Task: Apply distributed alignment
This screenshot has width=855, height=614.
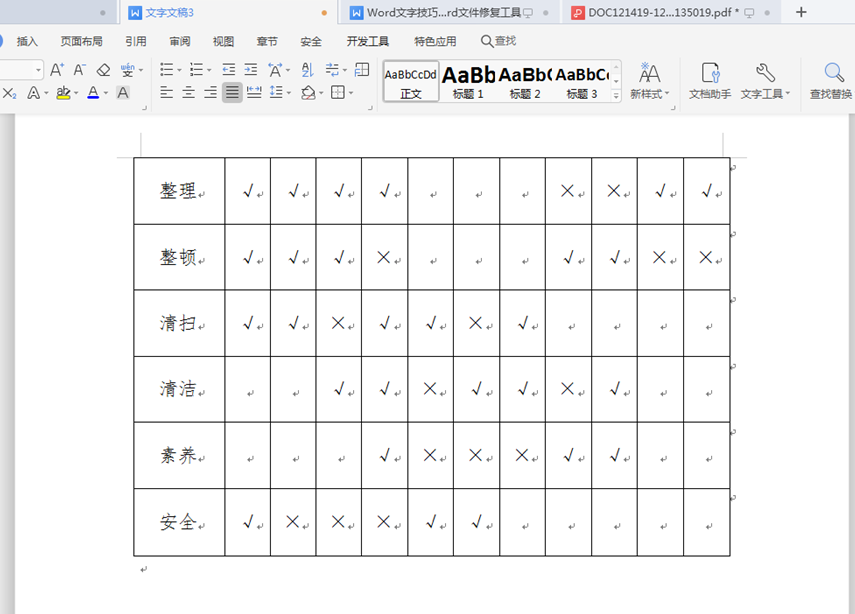Action: coord(254,93)
